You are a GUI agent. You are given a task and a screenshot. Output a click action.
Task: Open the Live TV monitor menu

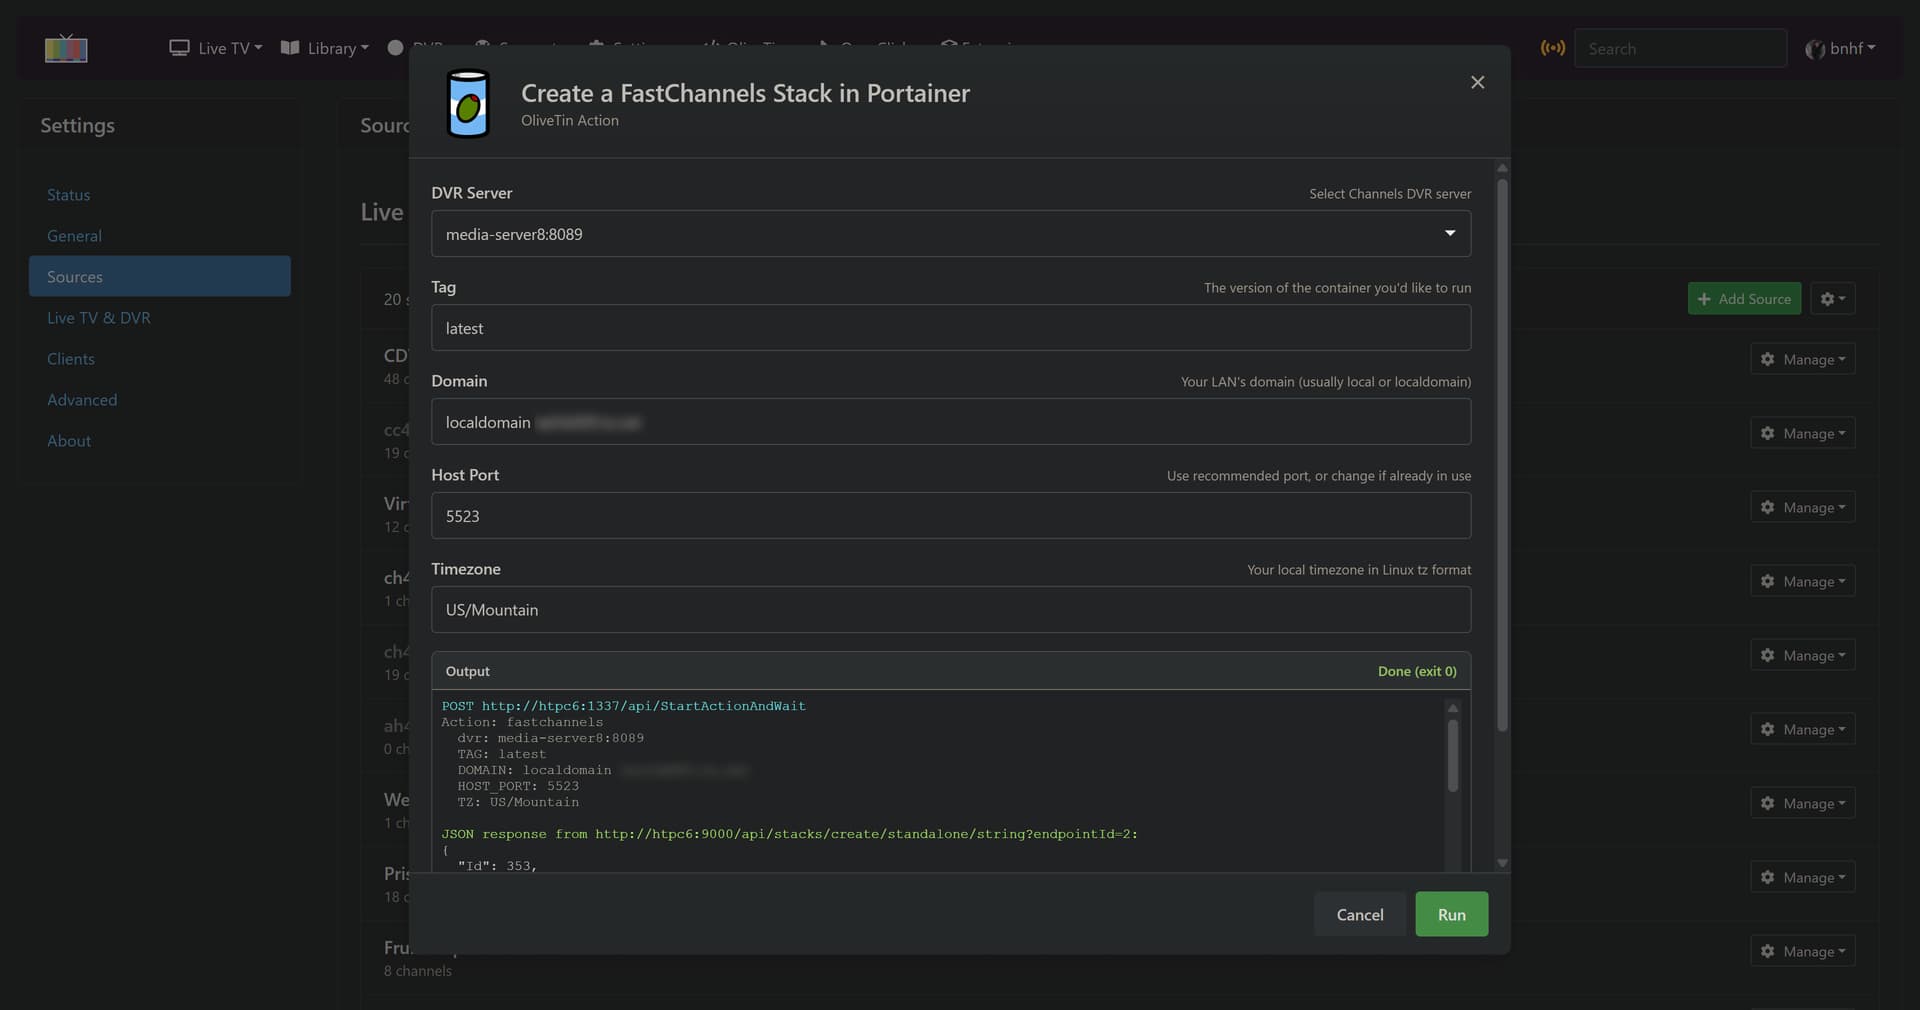[215, 48]
